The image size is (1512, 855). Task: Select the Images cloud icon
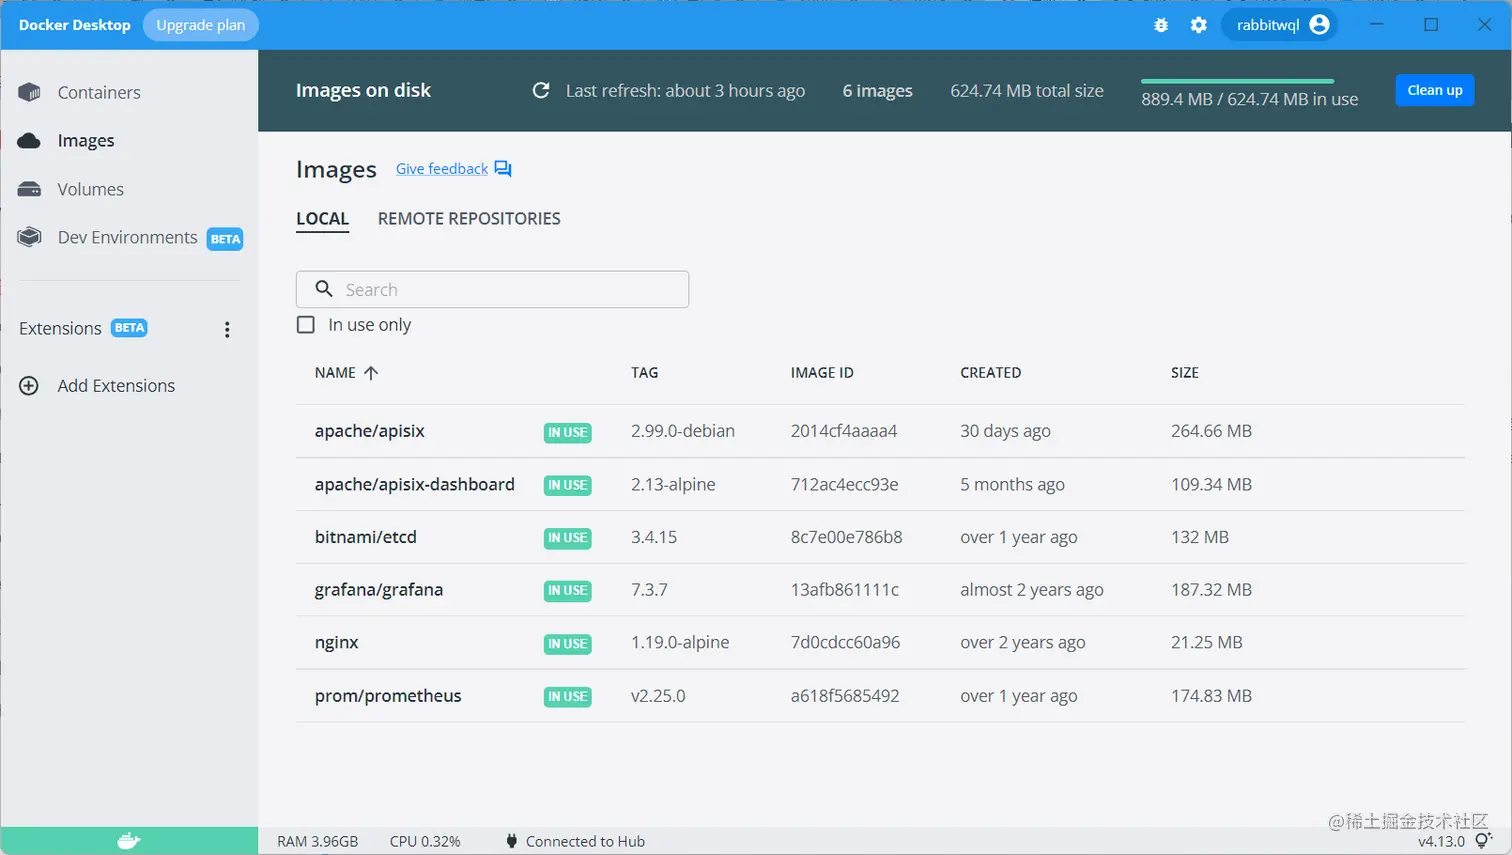pos(29,141)
